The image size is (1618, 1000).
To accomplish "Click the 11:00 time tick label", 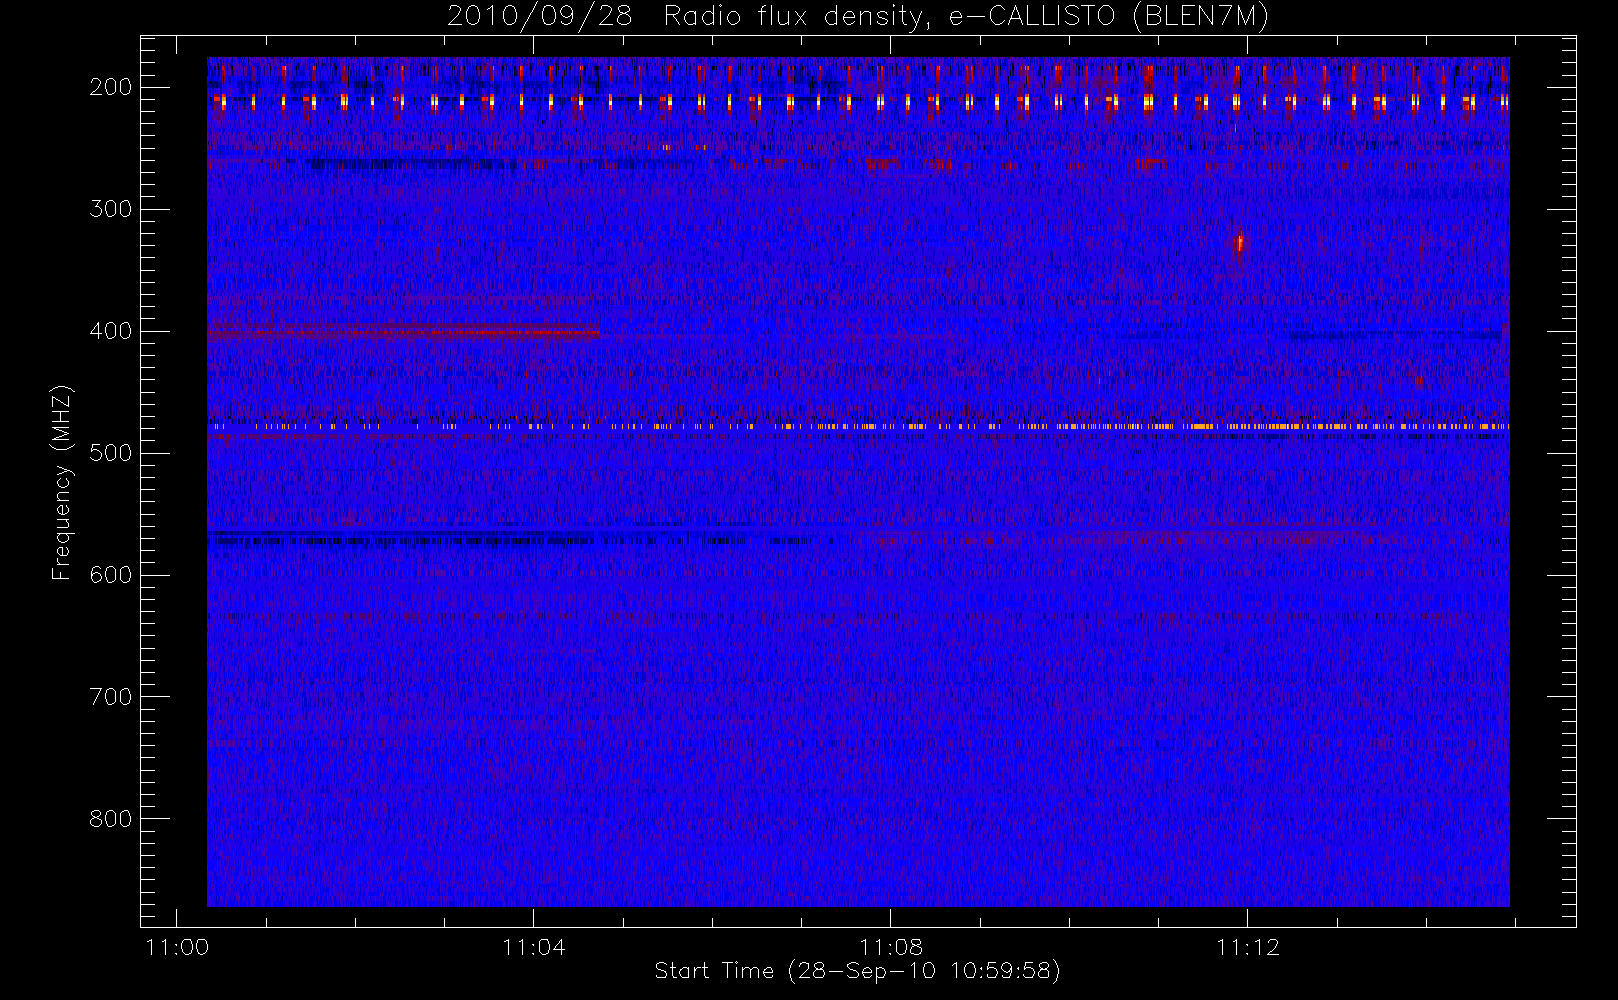I will (x=177, y=947).
